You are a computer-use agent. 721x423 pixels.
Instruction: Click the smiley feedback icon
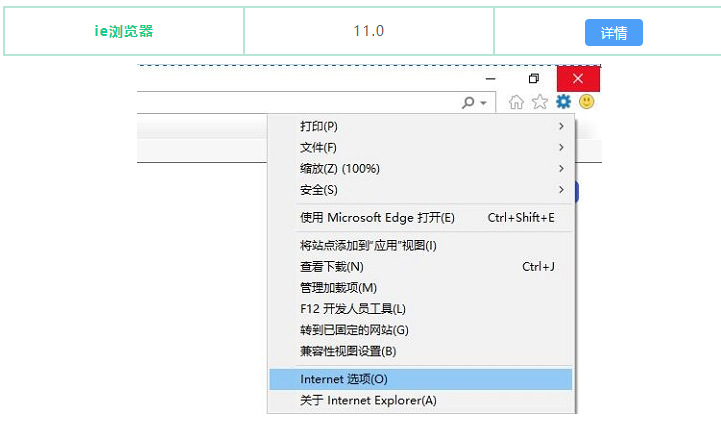587,102
